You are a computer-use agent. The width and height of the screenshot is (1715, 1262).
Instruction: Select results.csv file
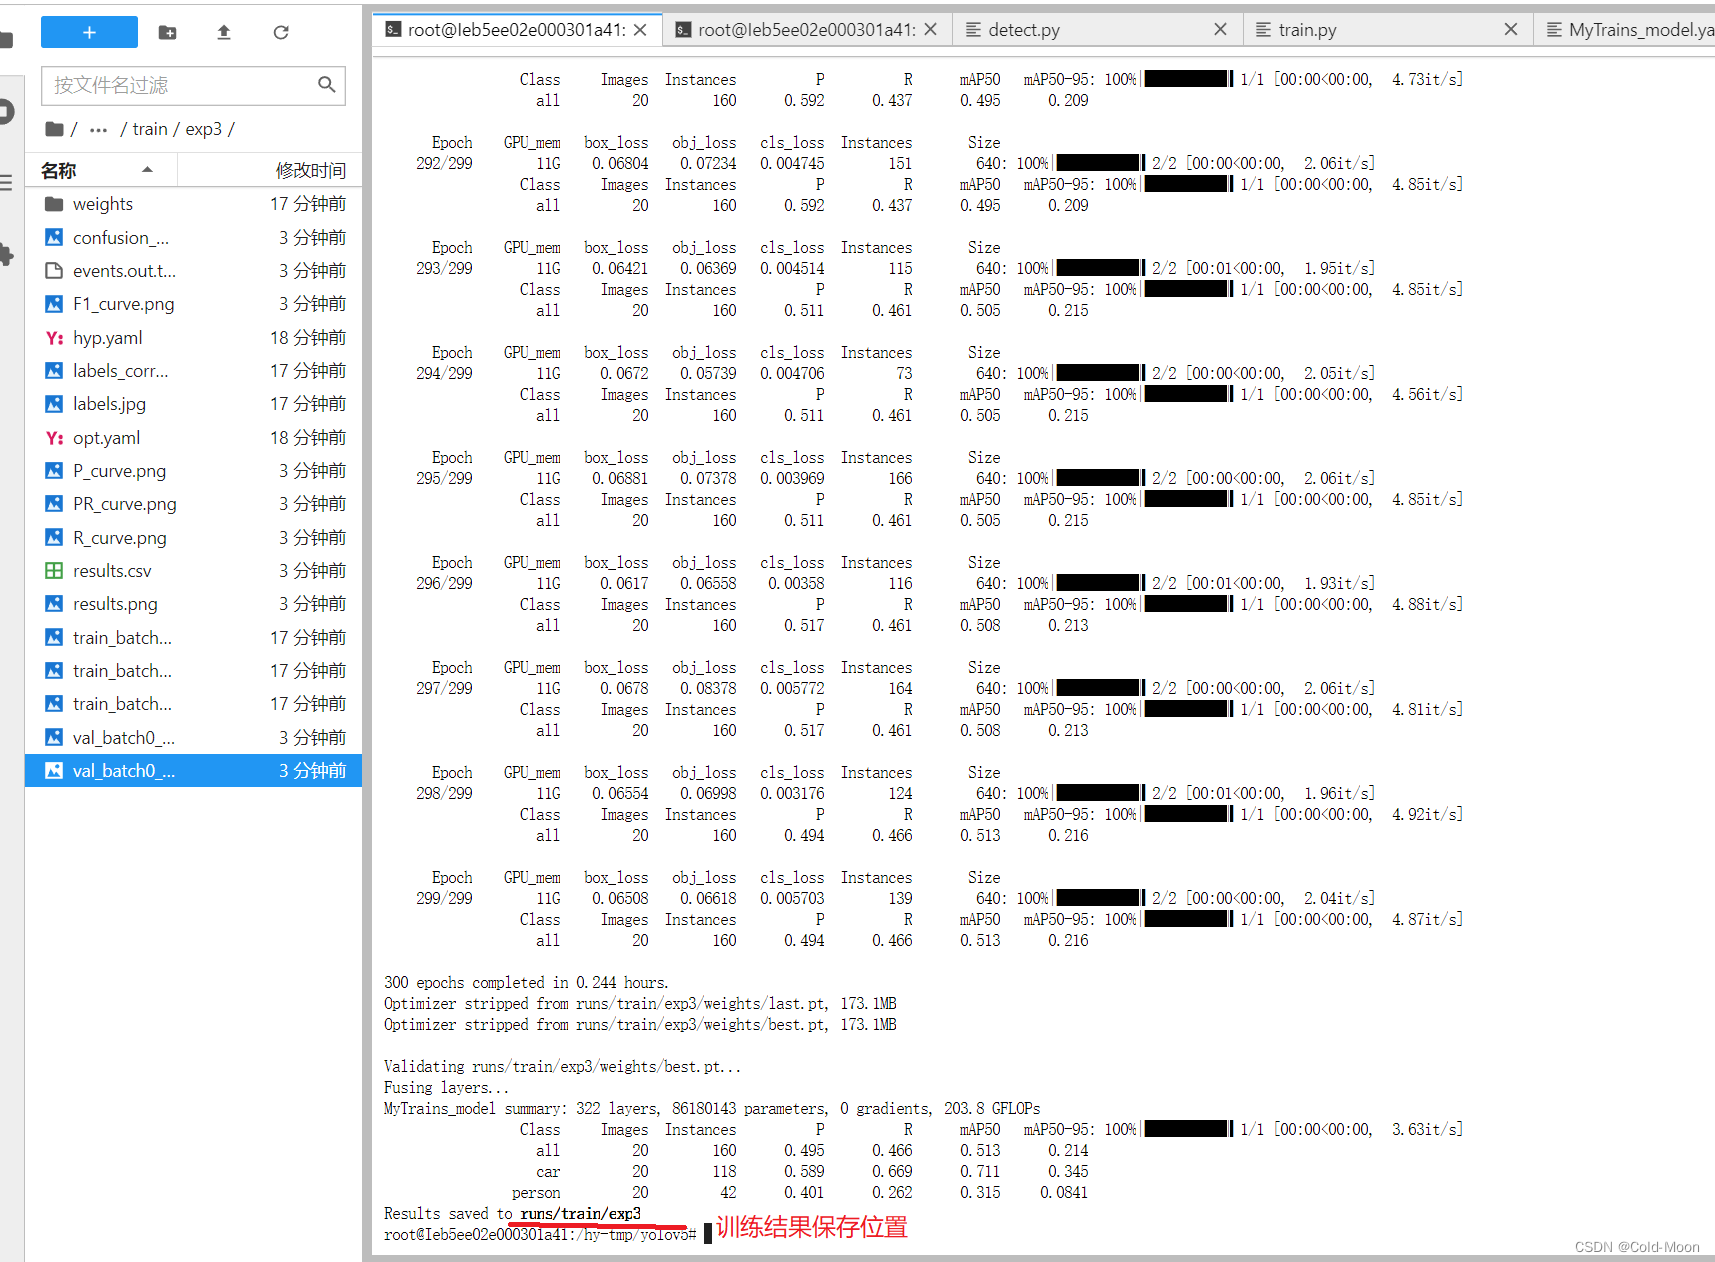(193, 571)
